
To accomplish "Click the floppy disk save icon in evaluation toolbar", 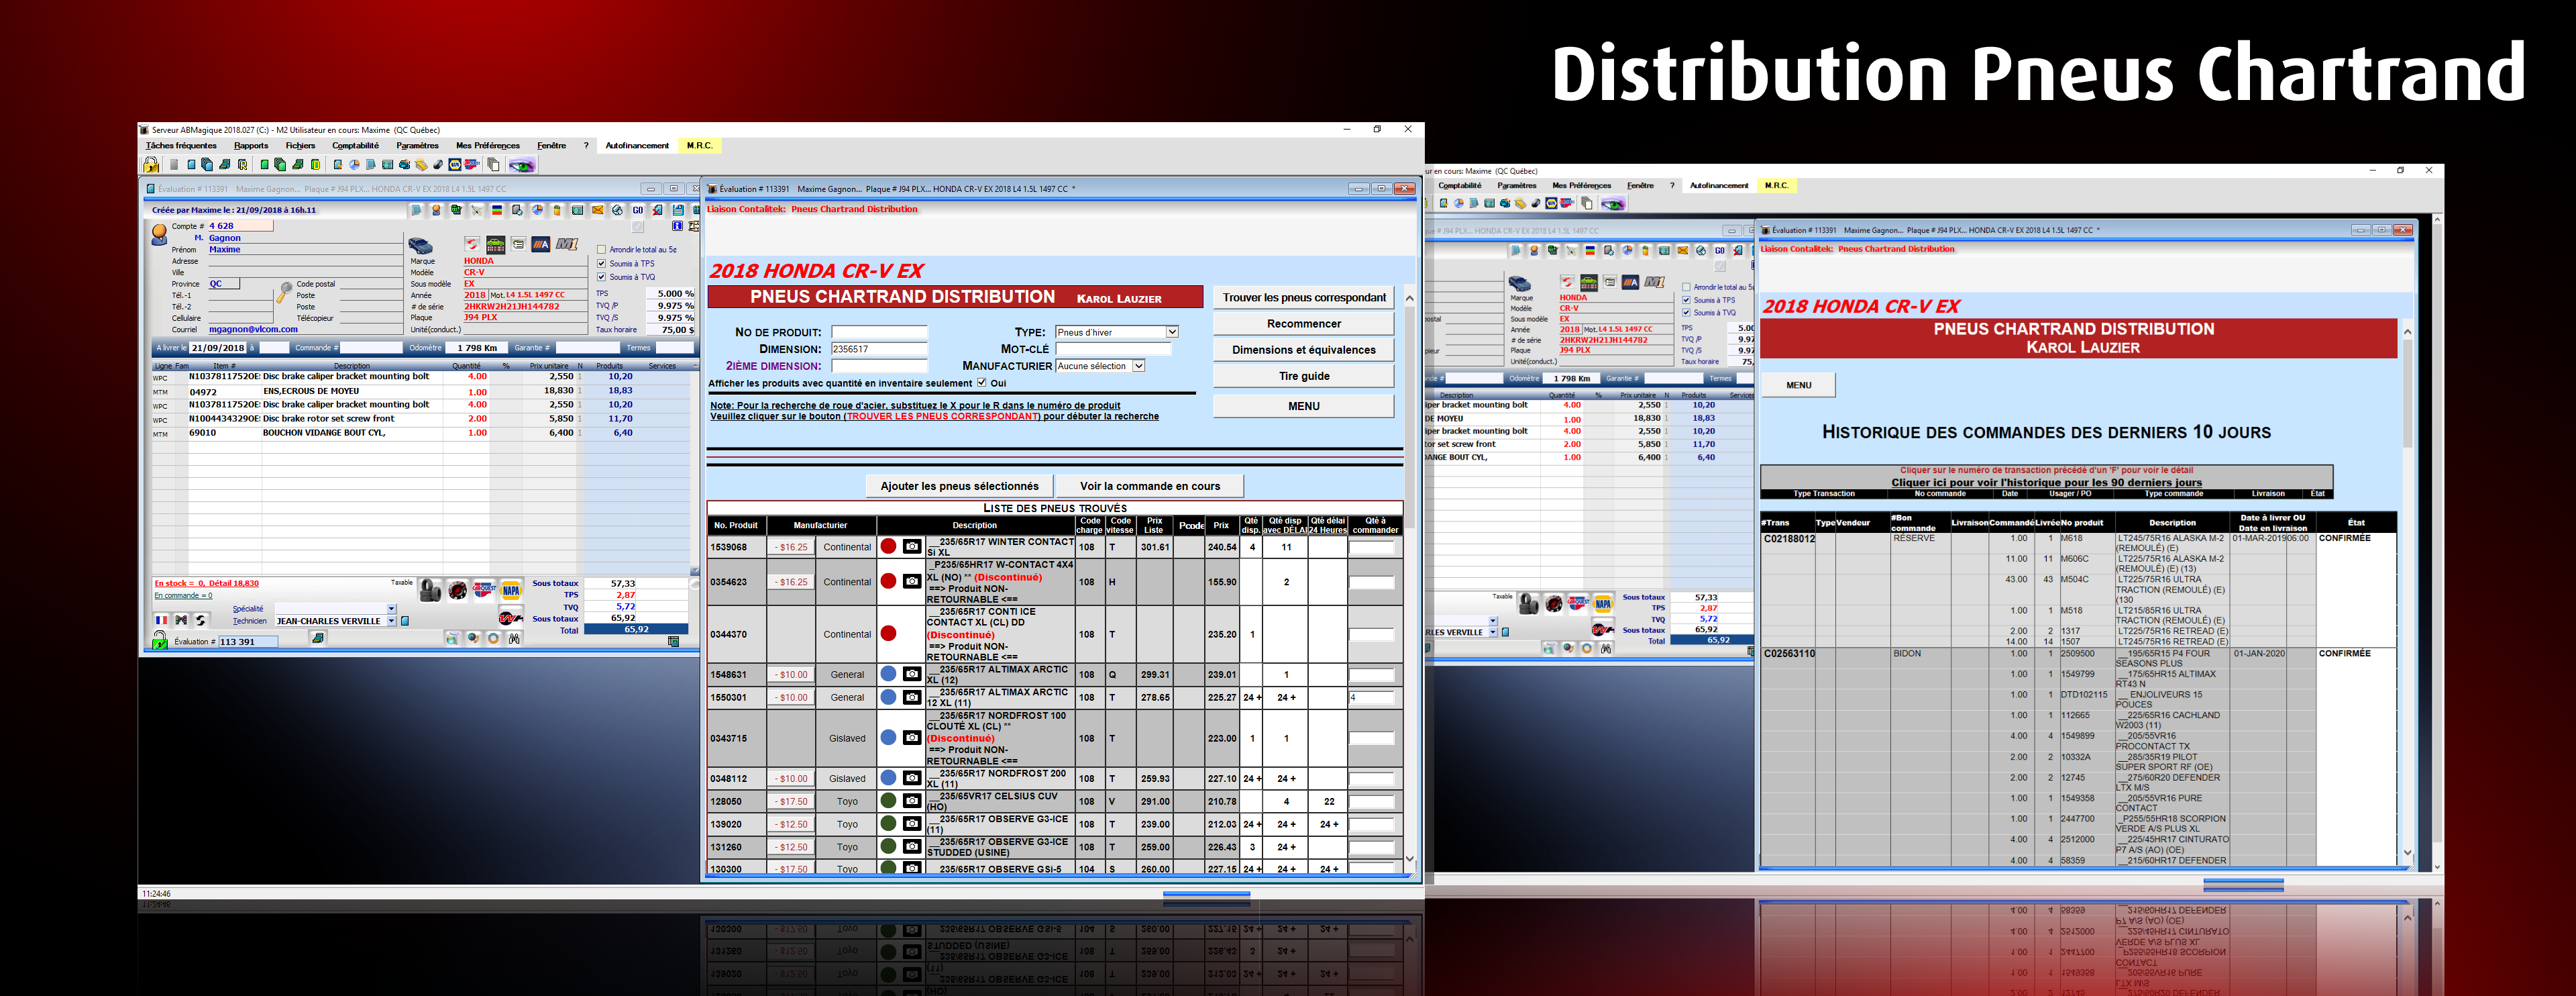I will (678, 210).
